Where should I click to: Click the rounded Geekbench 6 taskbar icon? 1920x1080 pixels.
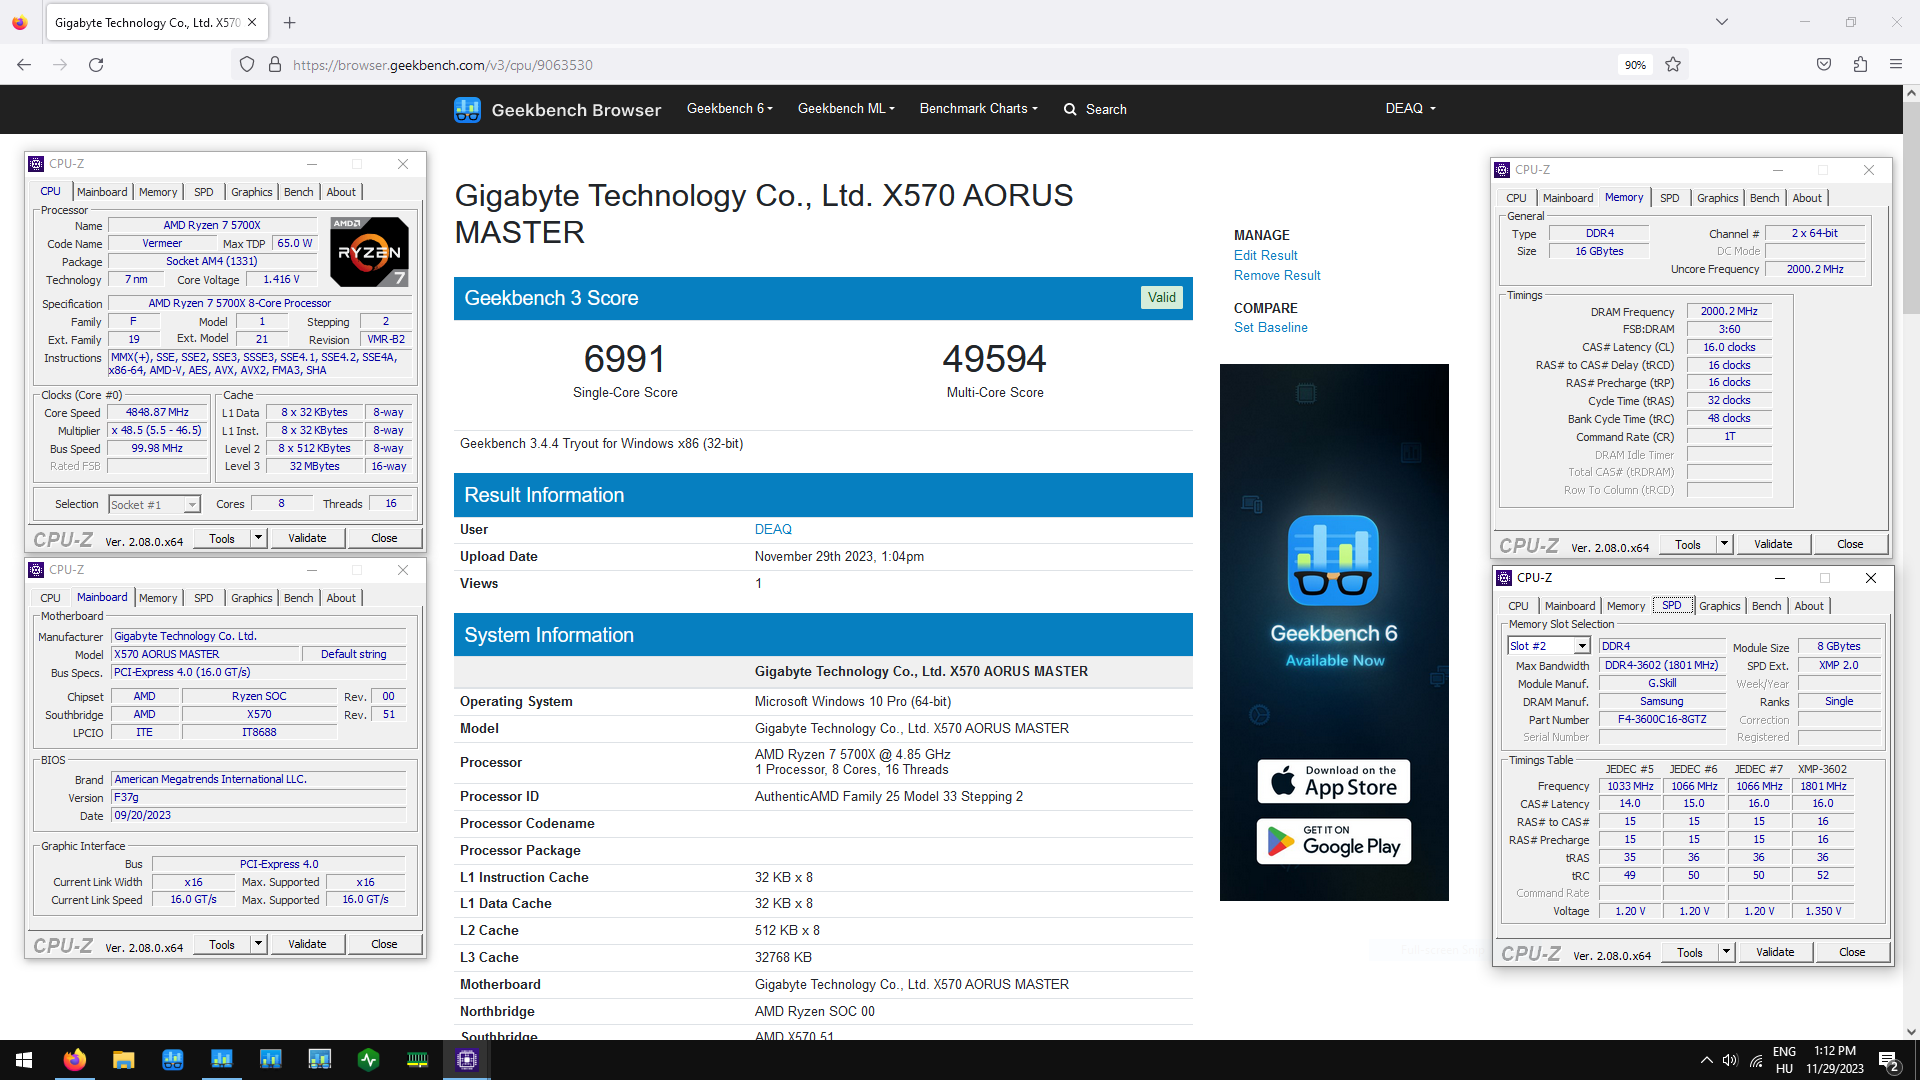coord(172,1060)
